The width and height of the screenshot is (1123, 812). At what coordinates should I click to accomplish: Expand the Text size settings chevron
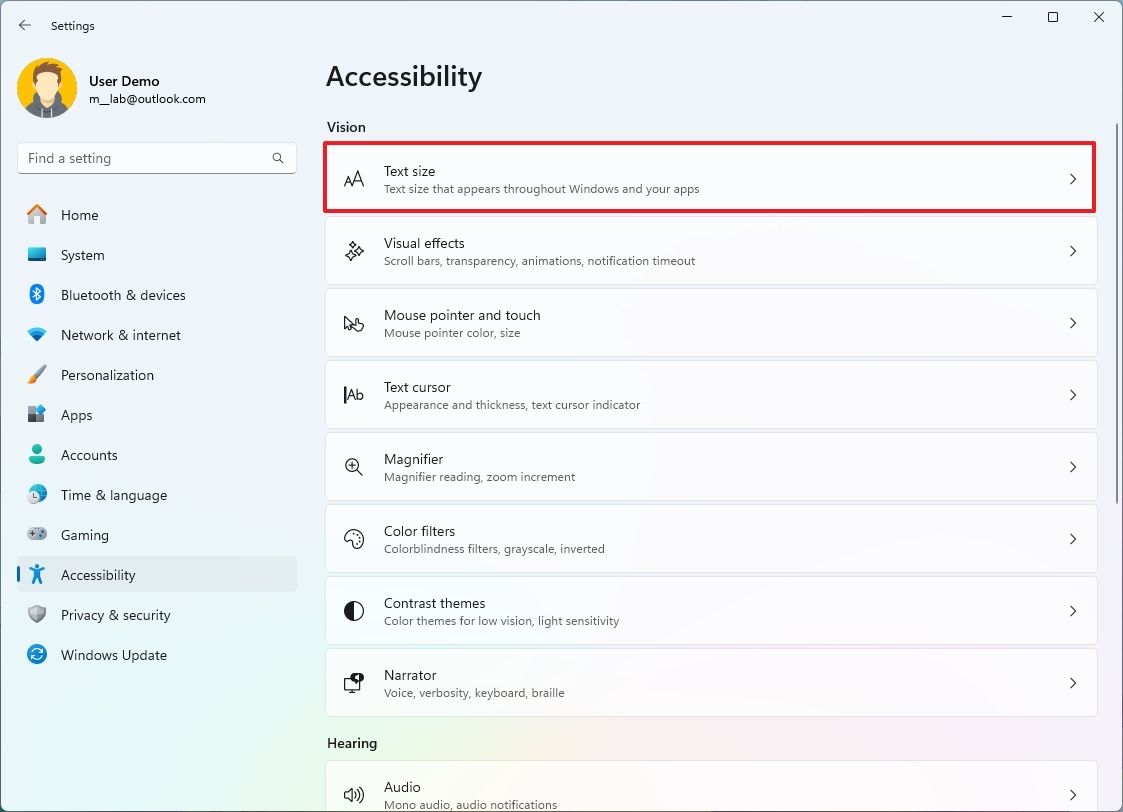[x=1073, y=178]
